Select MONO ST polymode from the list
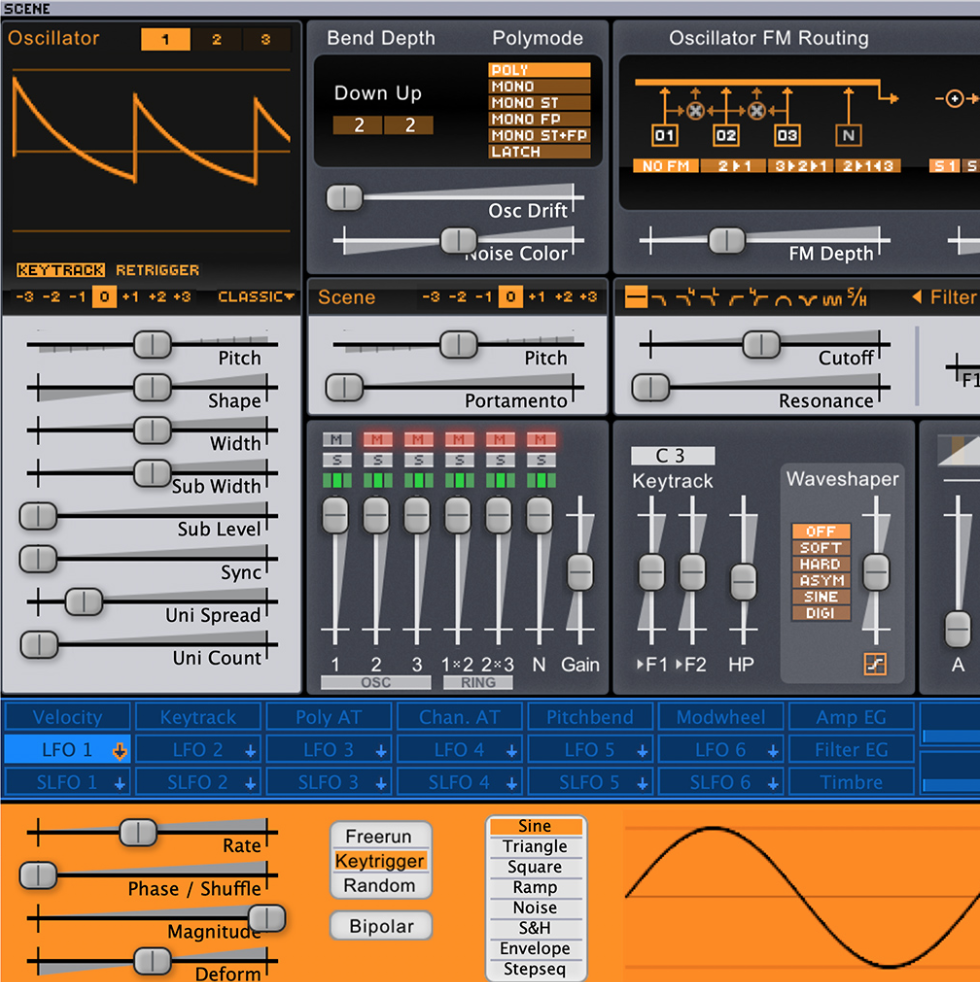The width and height of the screenshot is (980, 982). (540, 103)
